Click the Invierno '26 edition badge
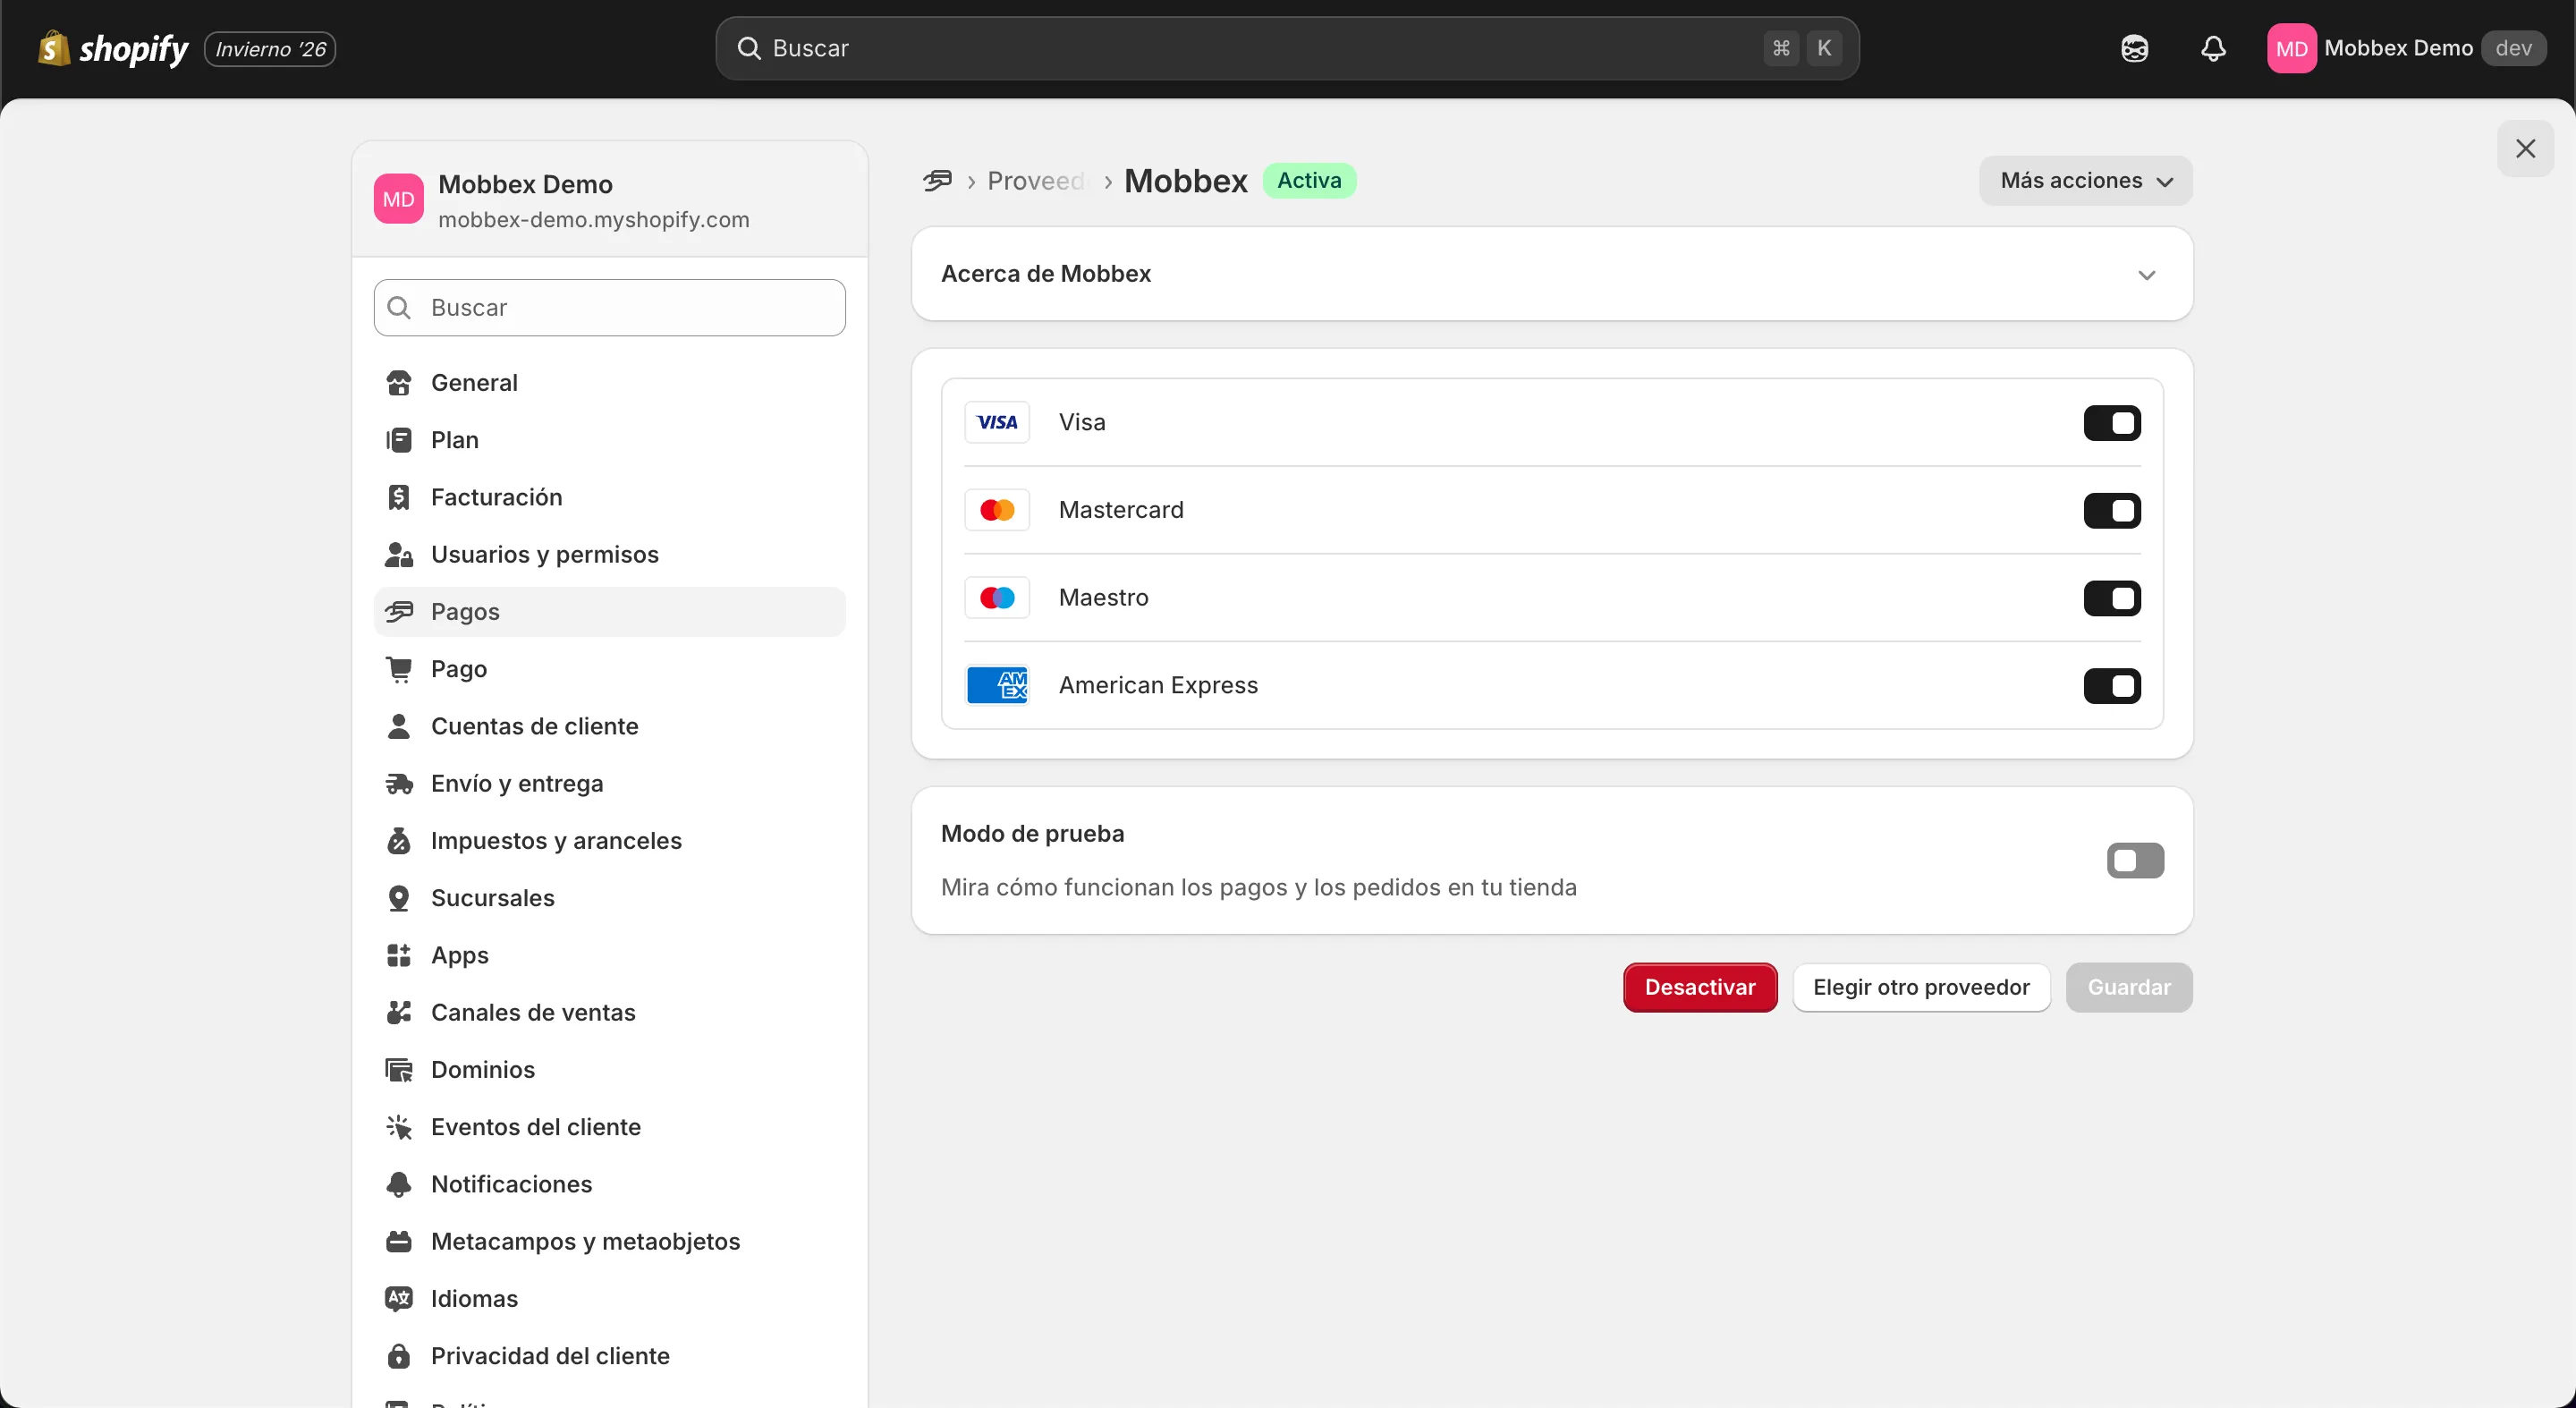The width and height of the screenshot is (2576, 1408). pyautogui.click(x=270, y=49)
